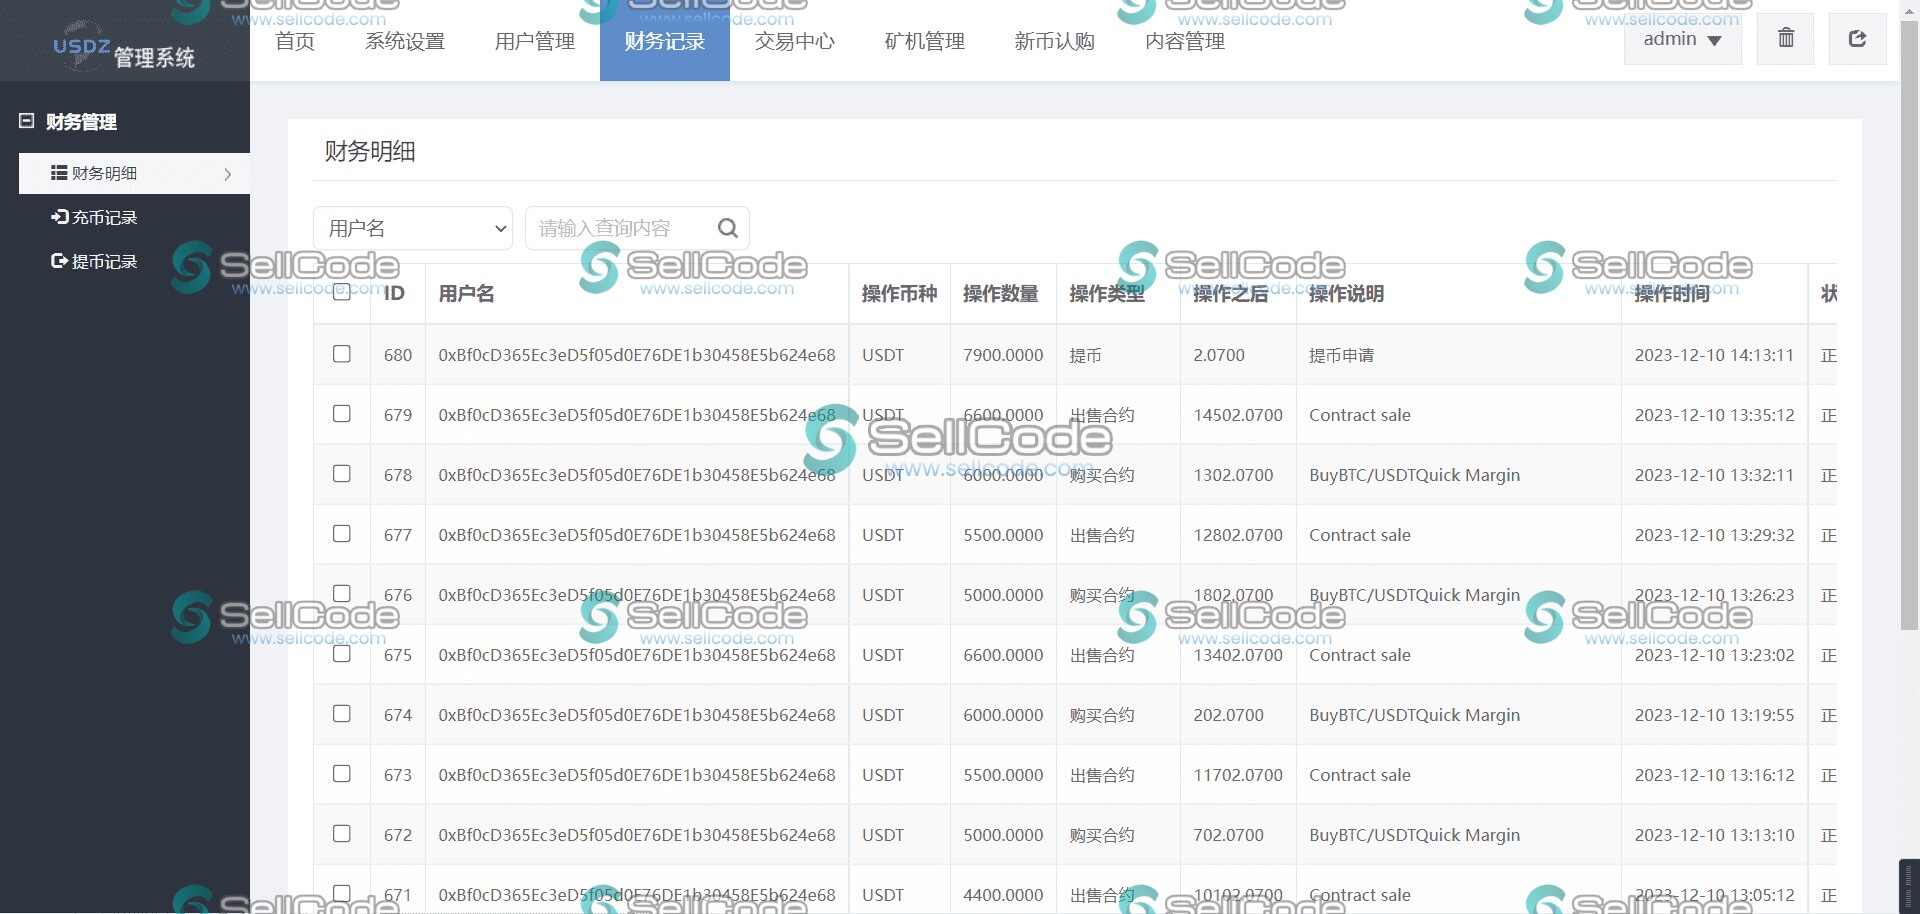Open the 系统设置 menu
Viewport: 1920px width, 914px height.
(404, 42)
